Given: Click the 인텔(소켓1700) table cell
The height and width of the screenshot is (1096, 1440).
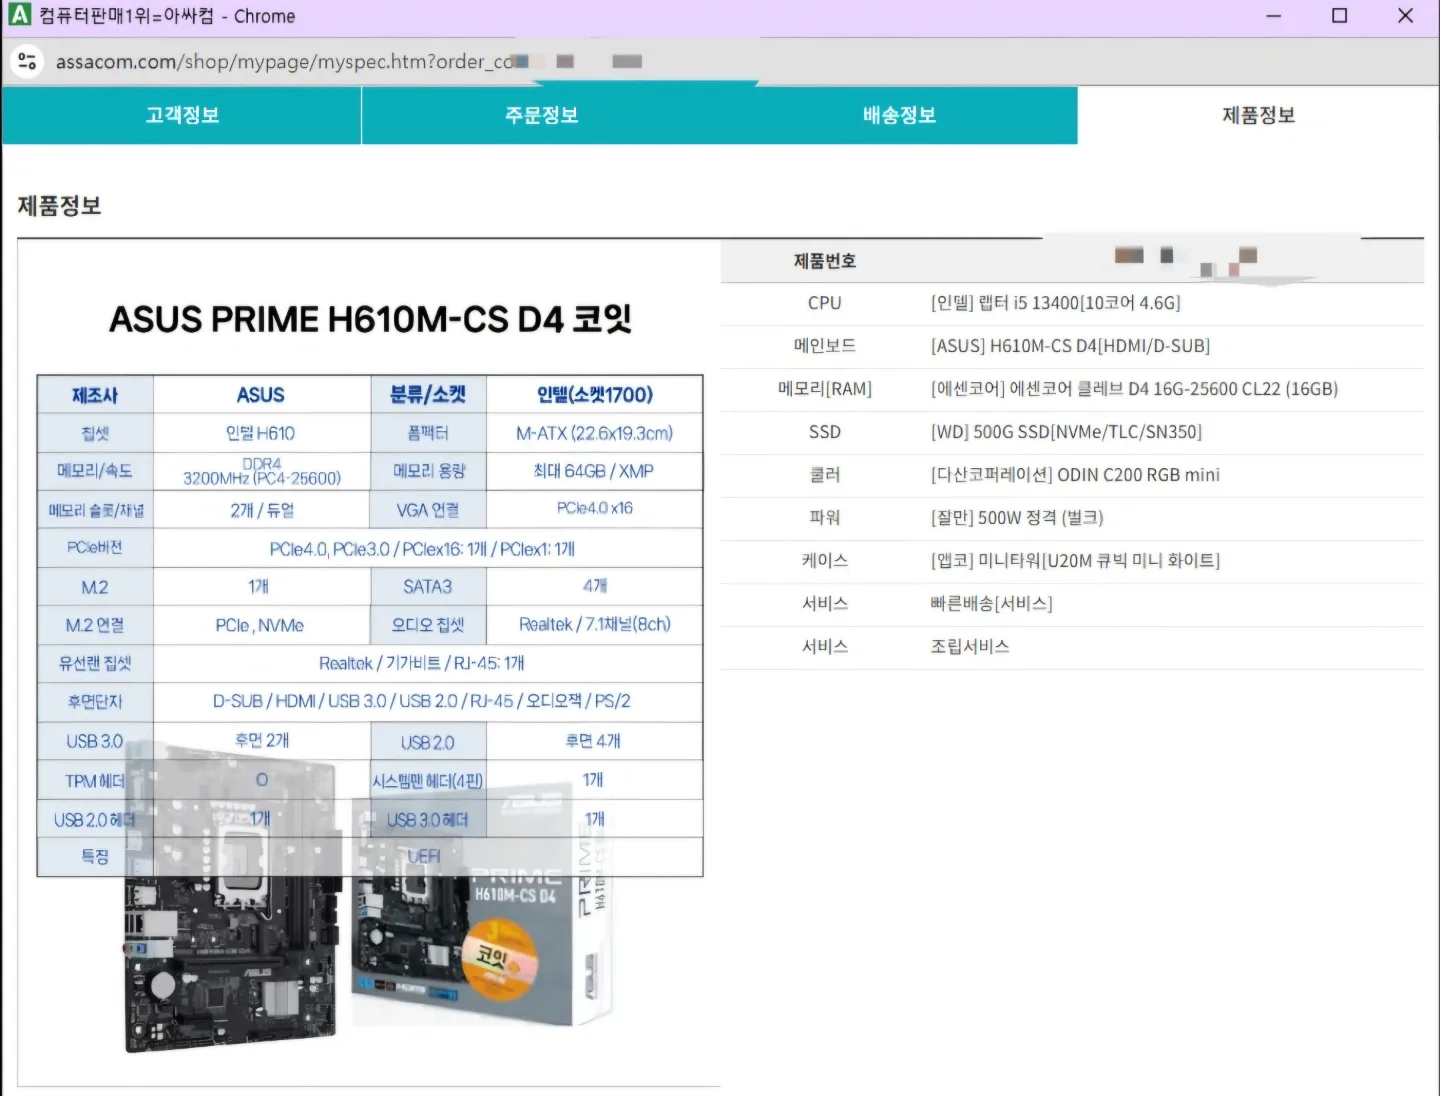Looking at the screenshot, I should (x=595, y=395).
